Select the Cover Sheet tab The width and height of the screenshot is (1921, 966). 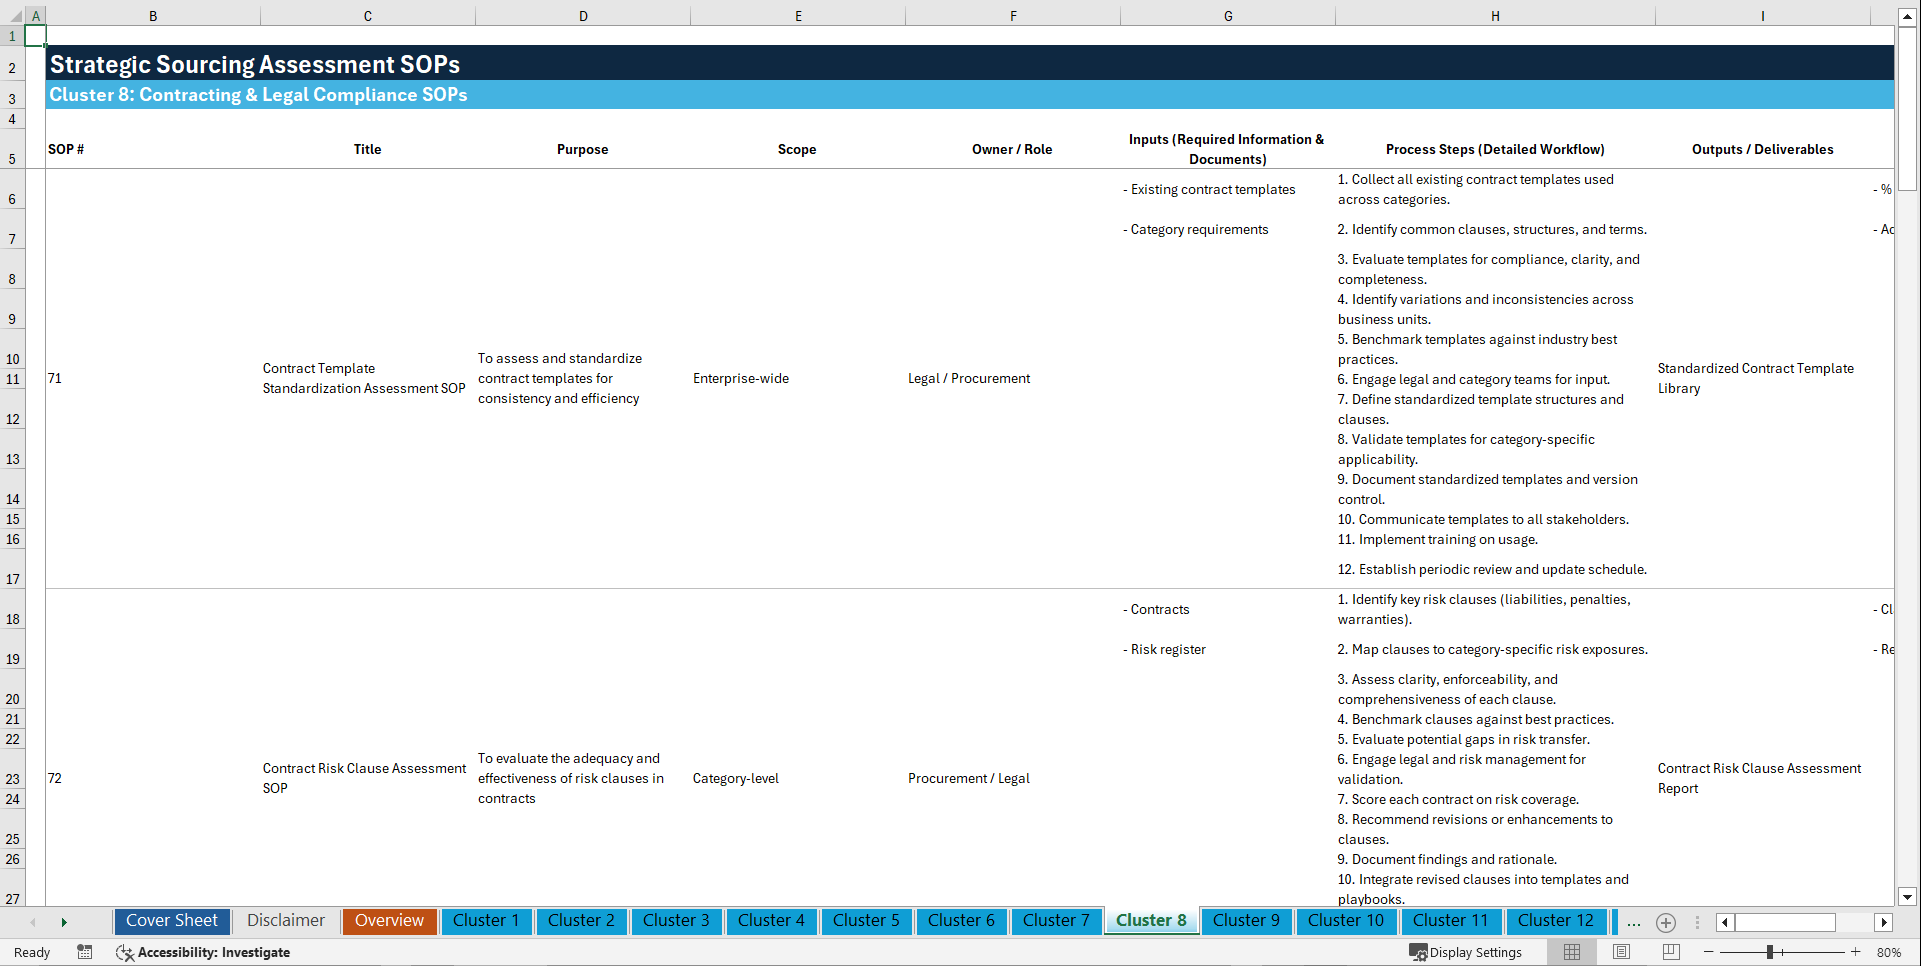(x=171, y=921)
